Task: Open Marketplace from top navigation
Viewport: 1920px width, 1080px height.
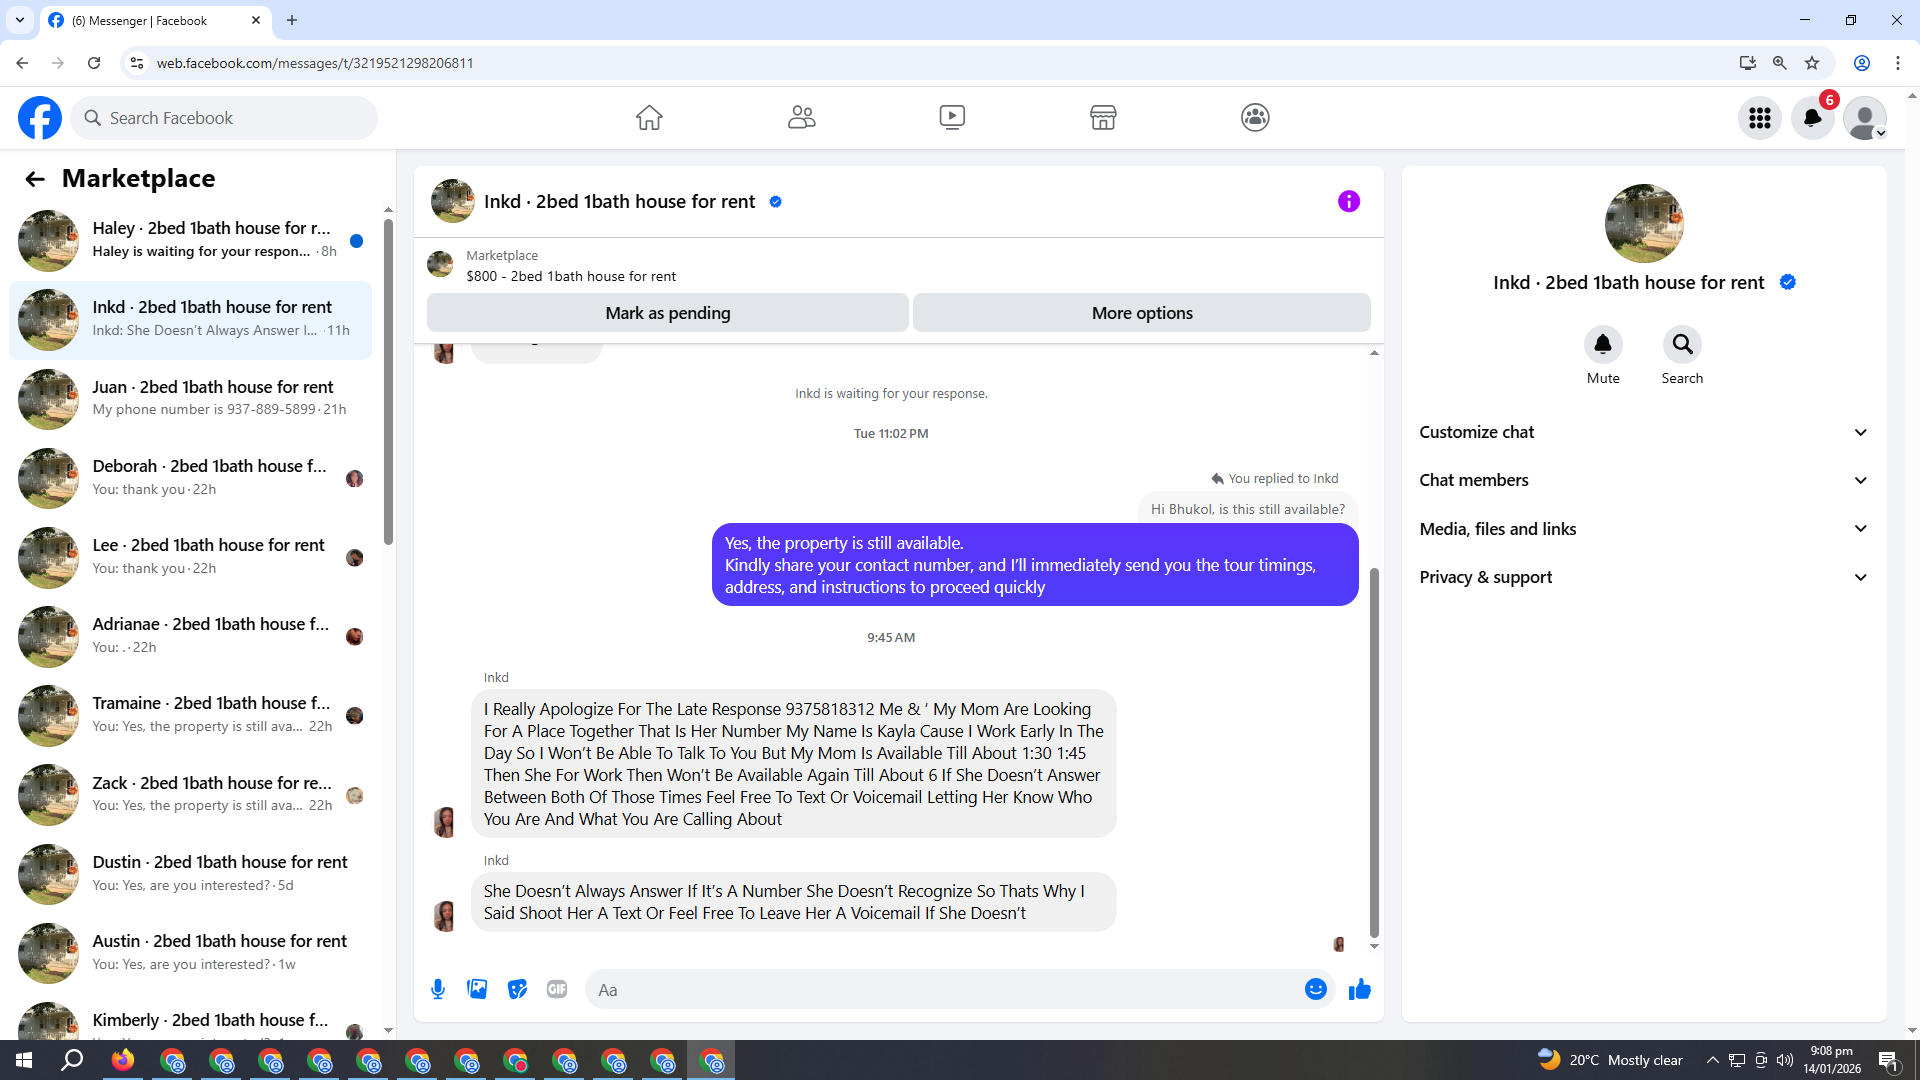Action: pyautogui.click(x=1103, y=118)
